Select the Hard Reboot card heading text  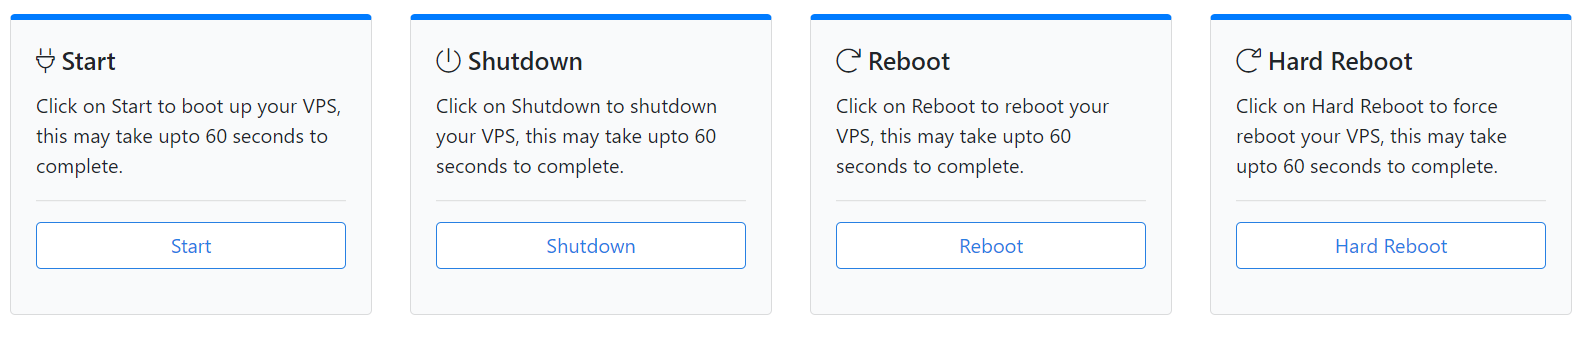point(1340,62)
